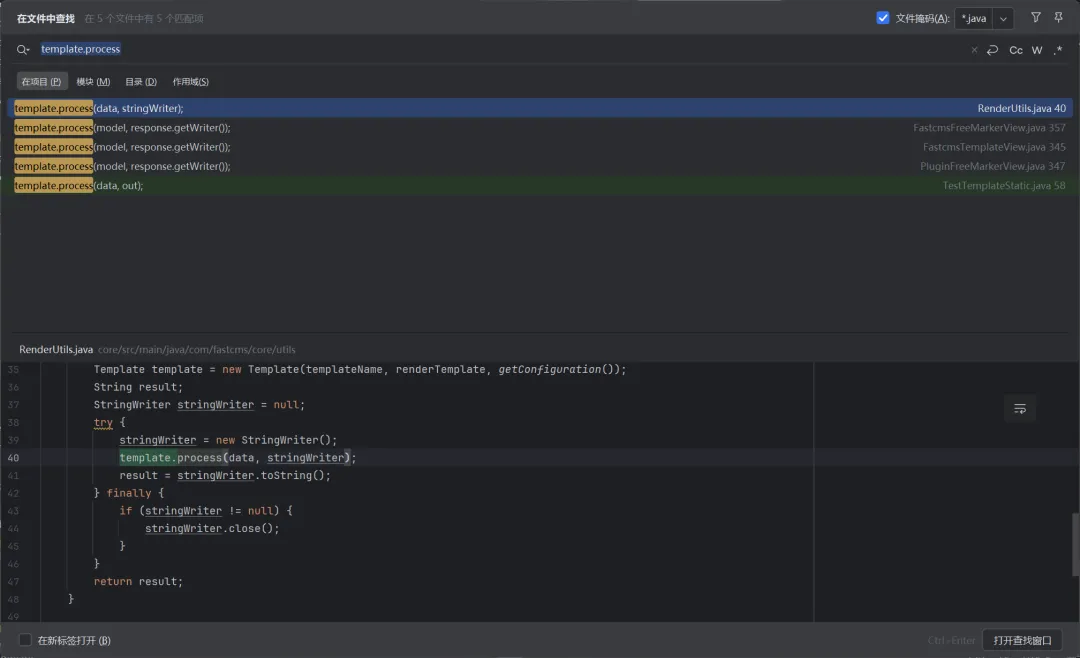Screen dimensions: 1080x658
Task: Switch to the 目录 (D) scope tab
Action: point(141,82)
